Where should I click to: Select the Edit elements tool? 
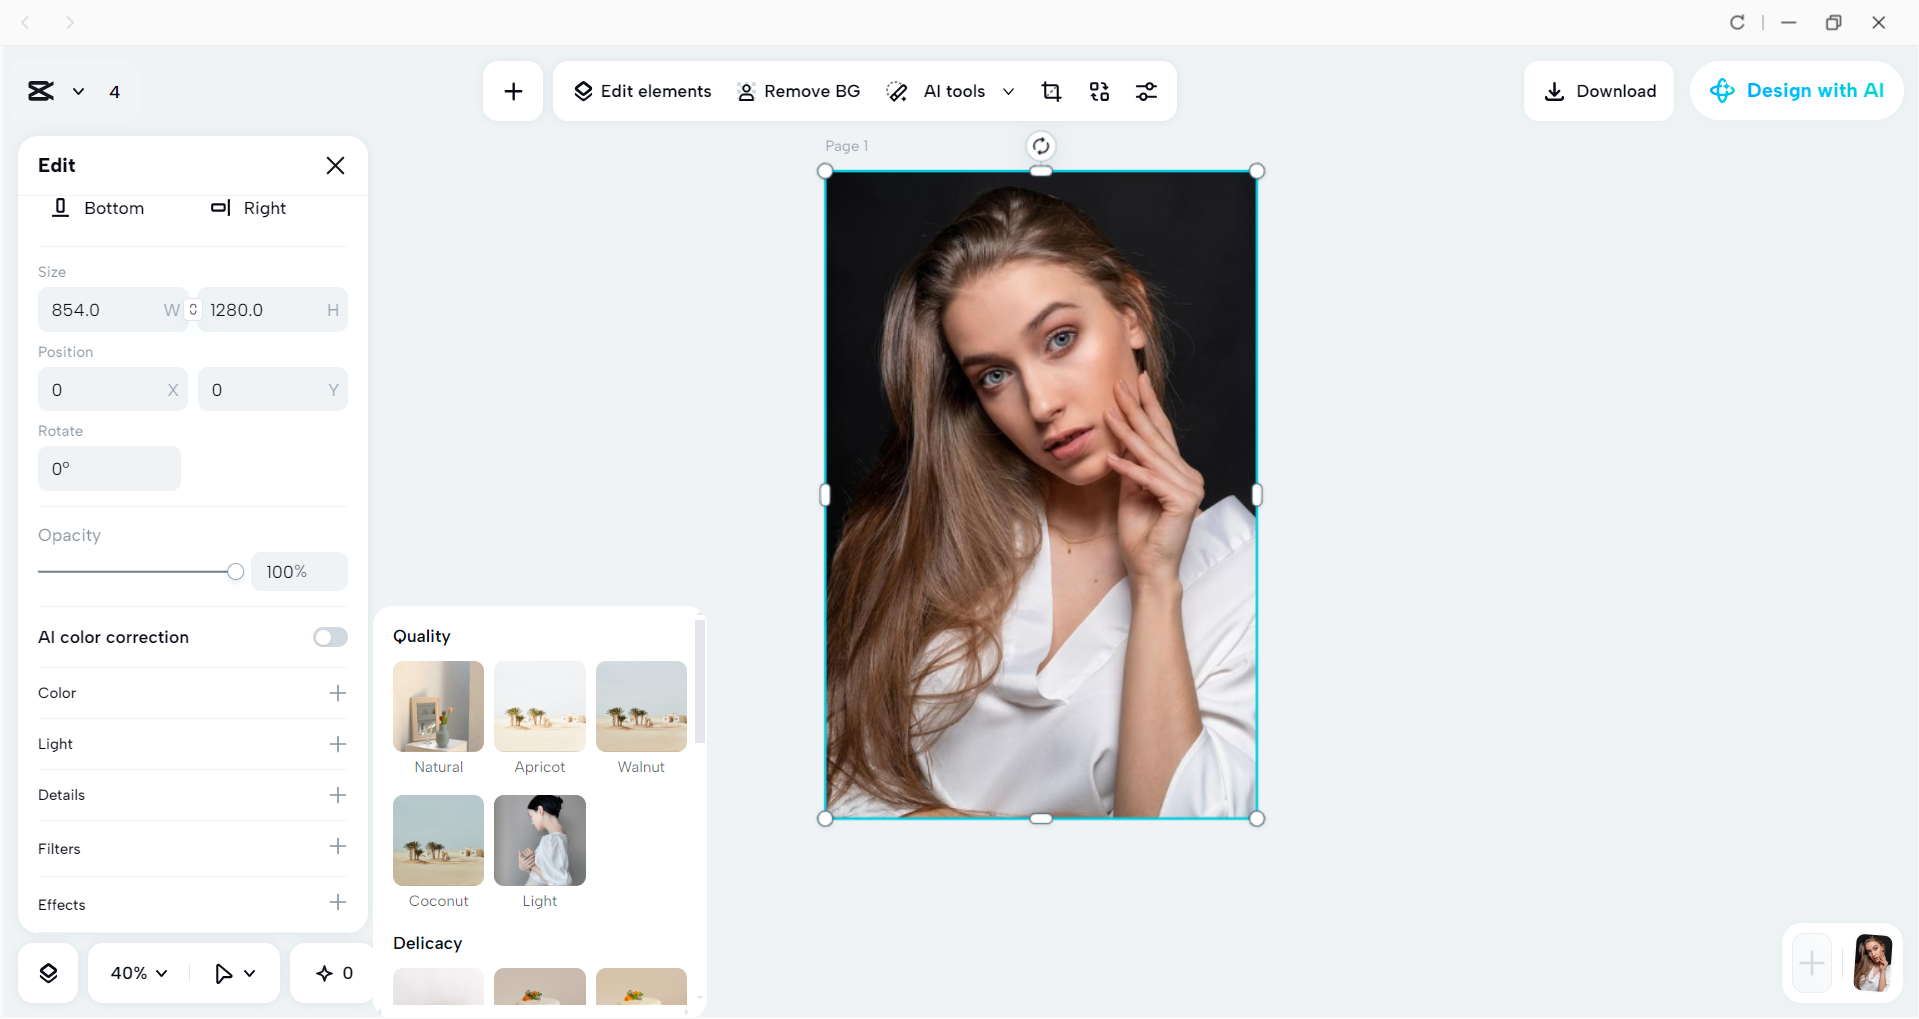(x=642, y=91)
